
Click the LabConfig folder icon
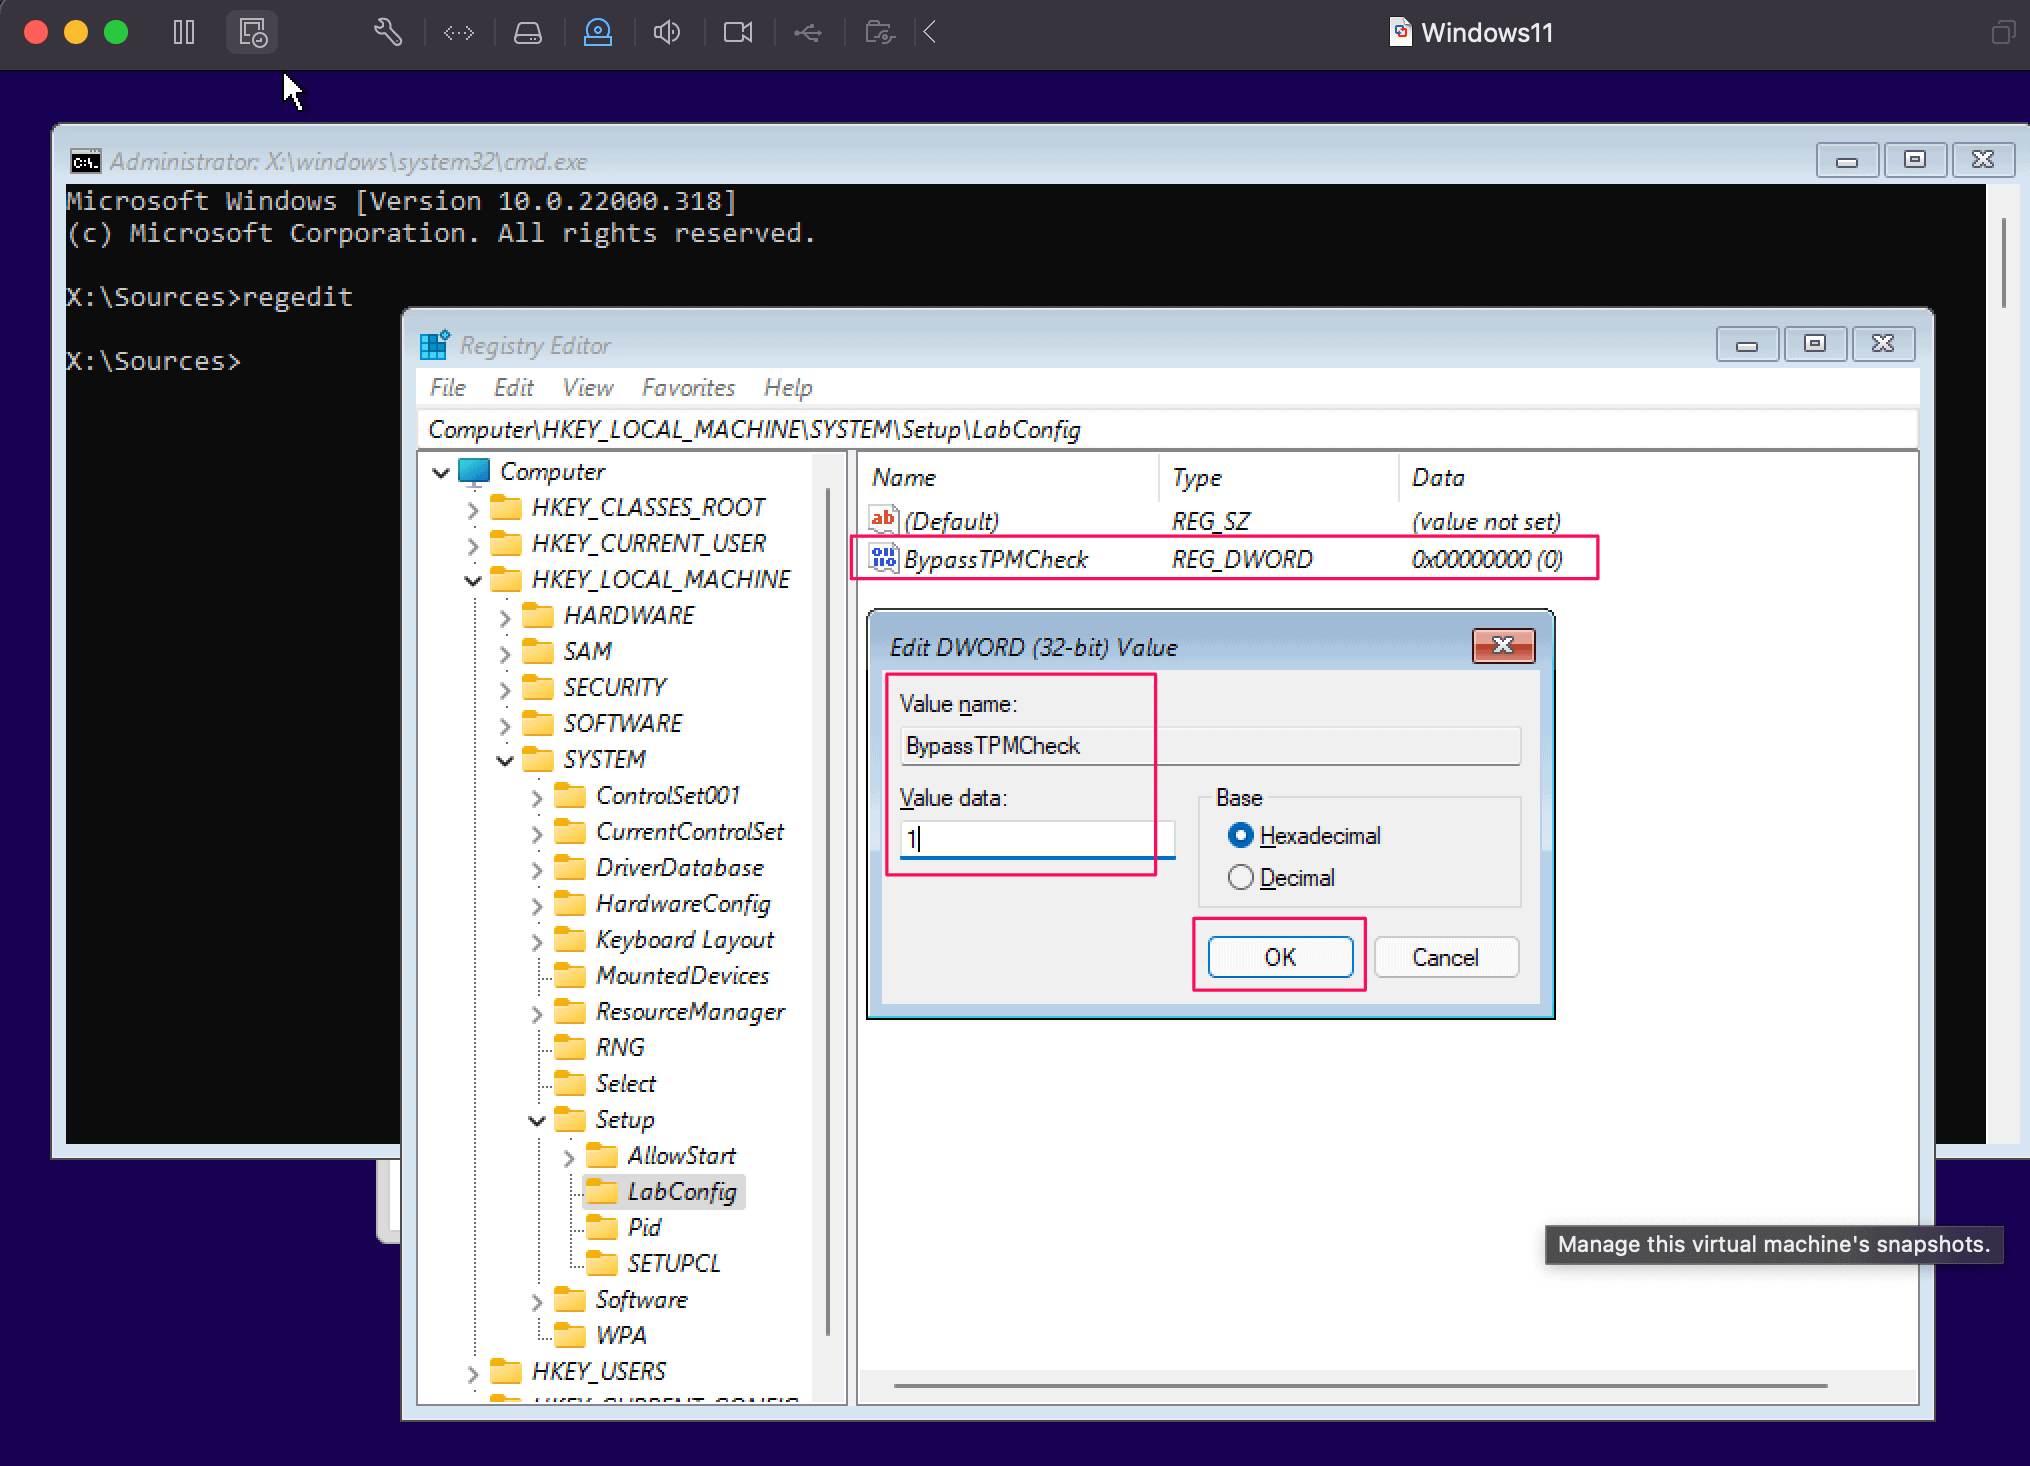click(x=602, y=1191)
